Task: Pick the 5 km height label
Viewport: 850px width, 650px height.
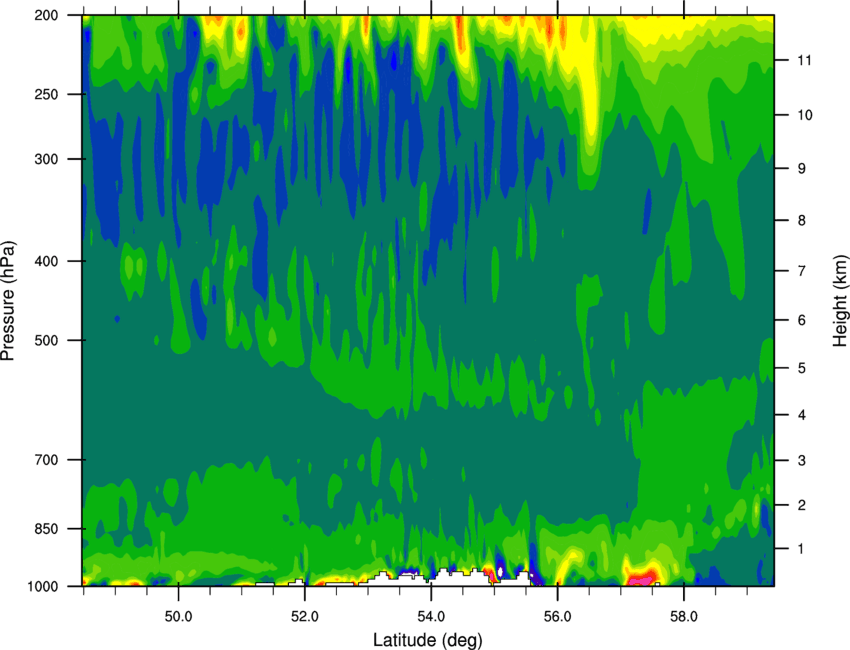Action: [802, 369]
